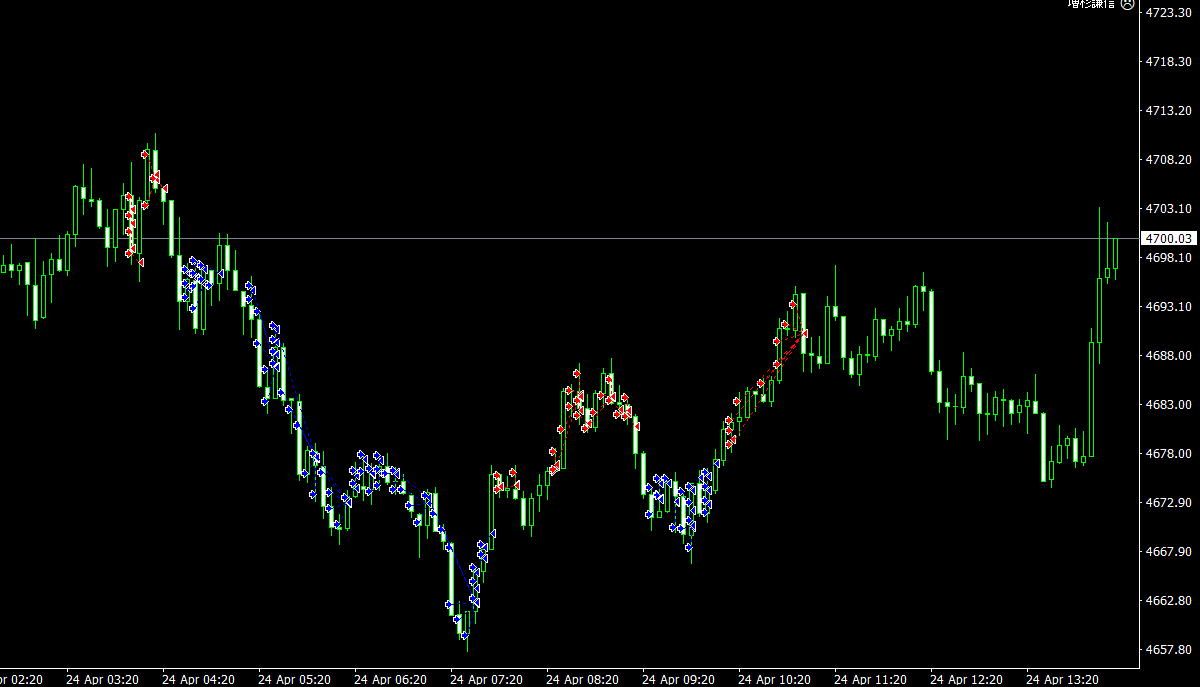Image resolution: width=1200 pixels, height=687 pixels.
Task: Click the 4678.00 price scale label
Action: pos(1168,453)
